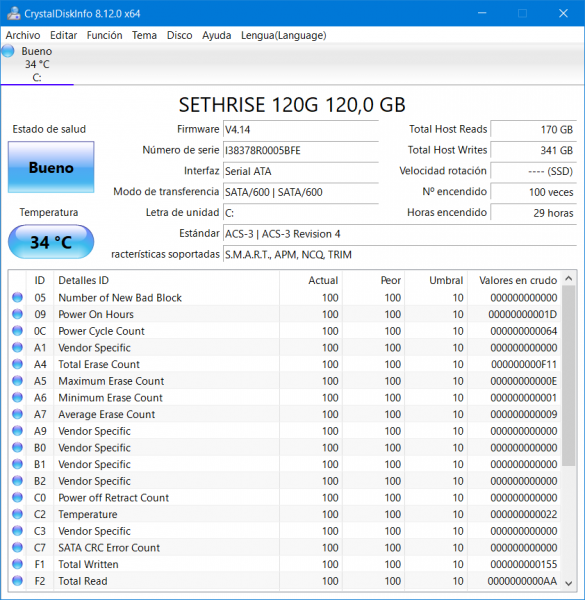Viewport: 585px width, 600px height.
Task: Select the C: drive tab at top
Action: coord(37,64)
